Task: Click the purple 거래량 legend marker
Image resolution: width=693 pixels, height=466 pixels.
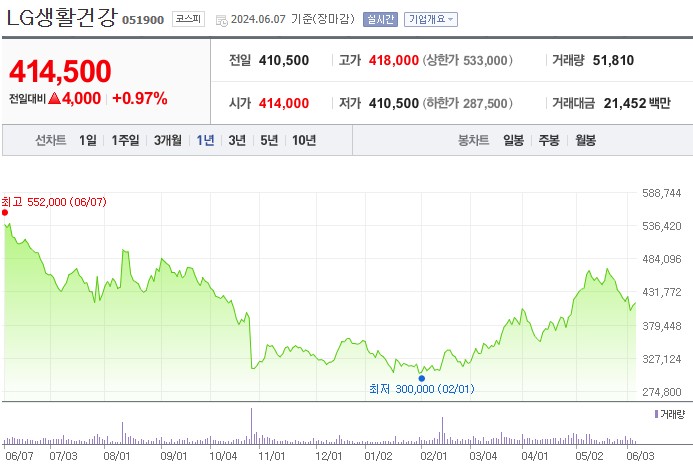Action: point(656,414)
